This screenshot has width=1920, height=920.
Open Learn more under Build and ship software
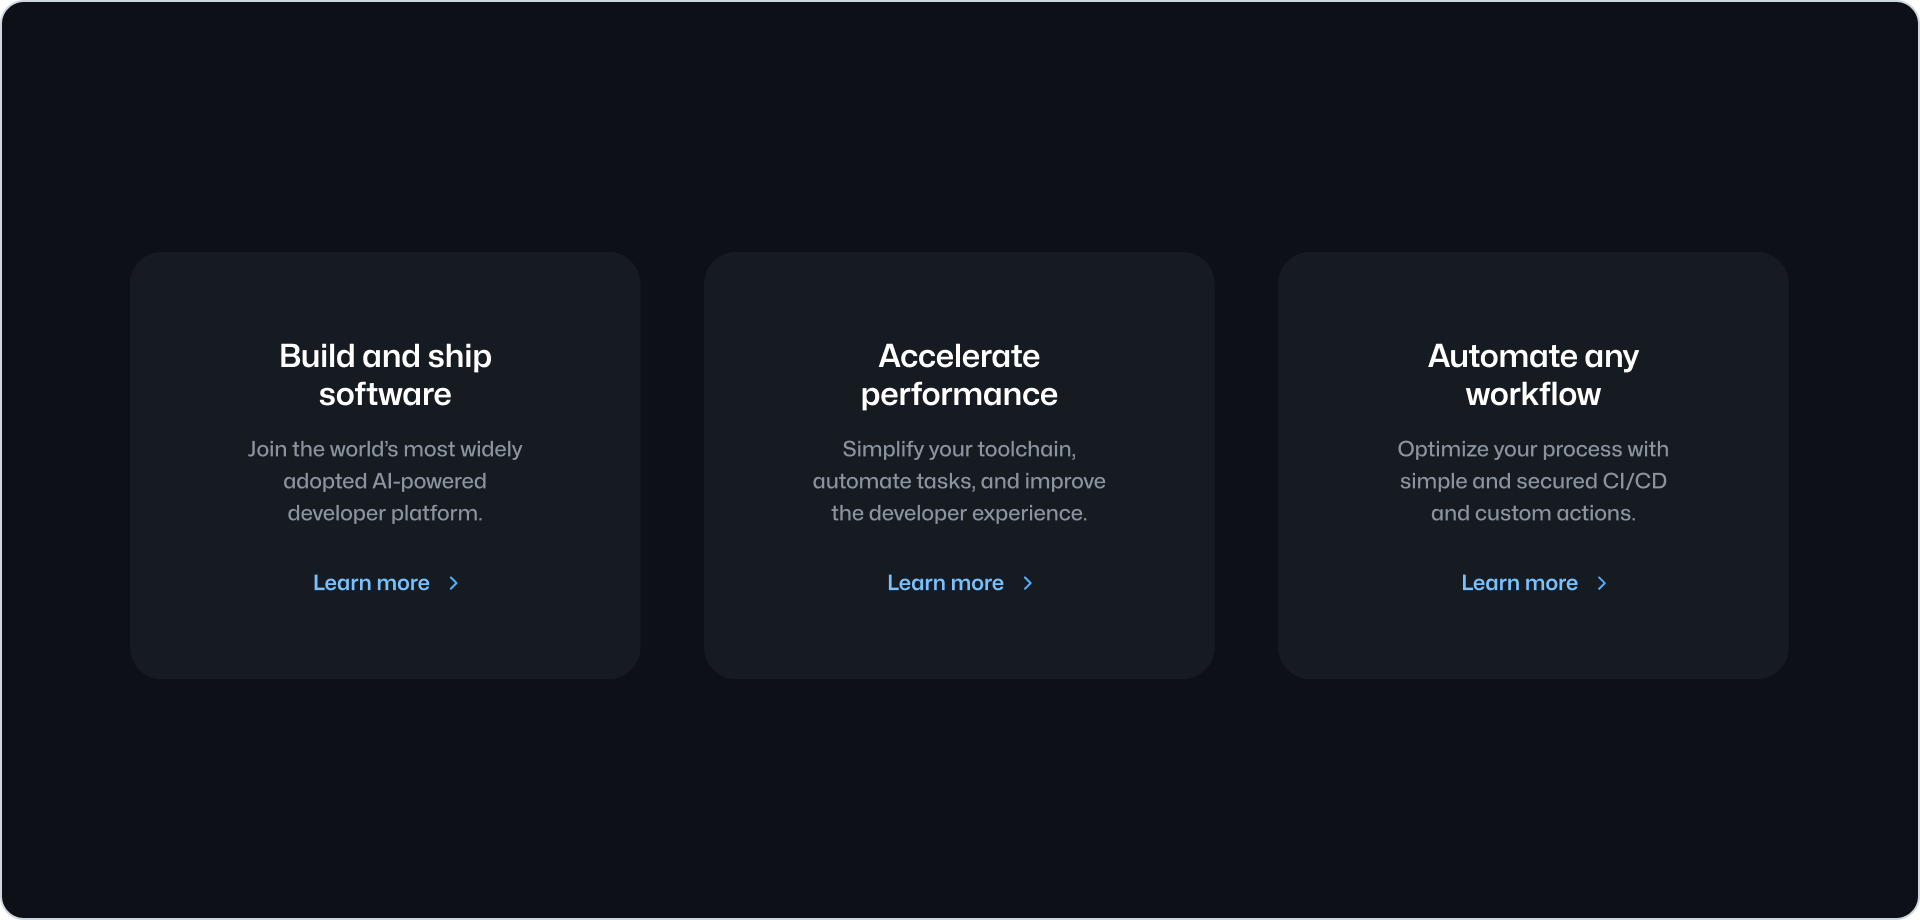coord(371,583)
